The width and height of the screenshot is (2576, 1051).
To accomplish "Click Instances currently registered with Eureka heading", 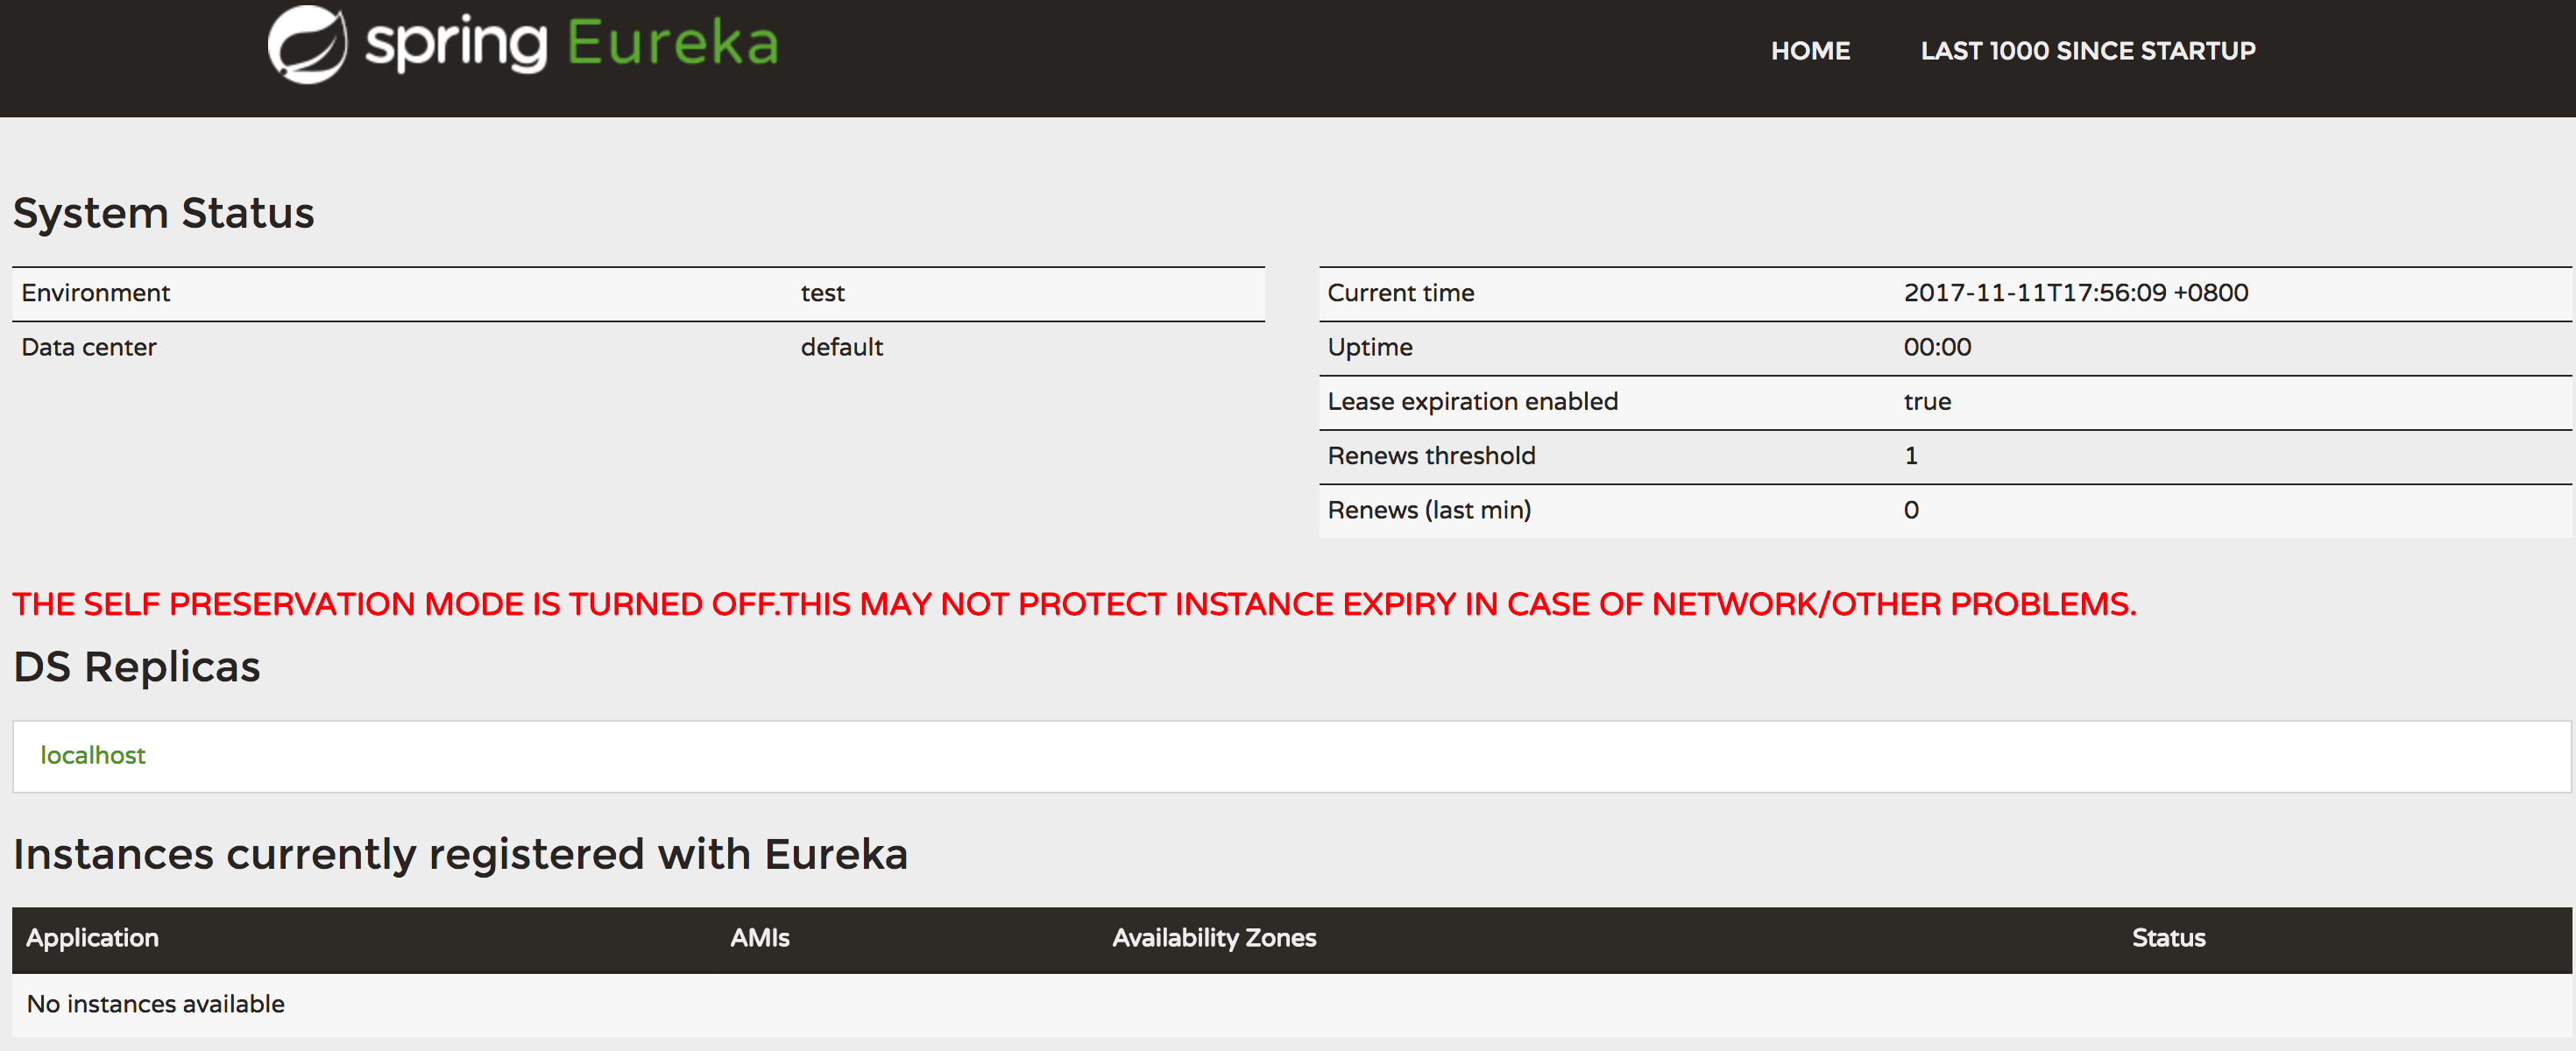I will tap(460, 855).
